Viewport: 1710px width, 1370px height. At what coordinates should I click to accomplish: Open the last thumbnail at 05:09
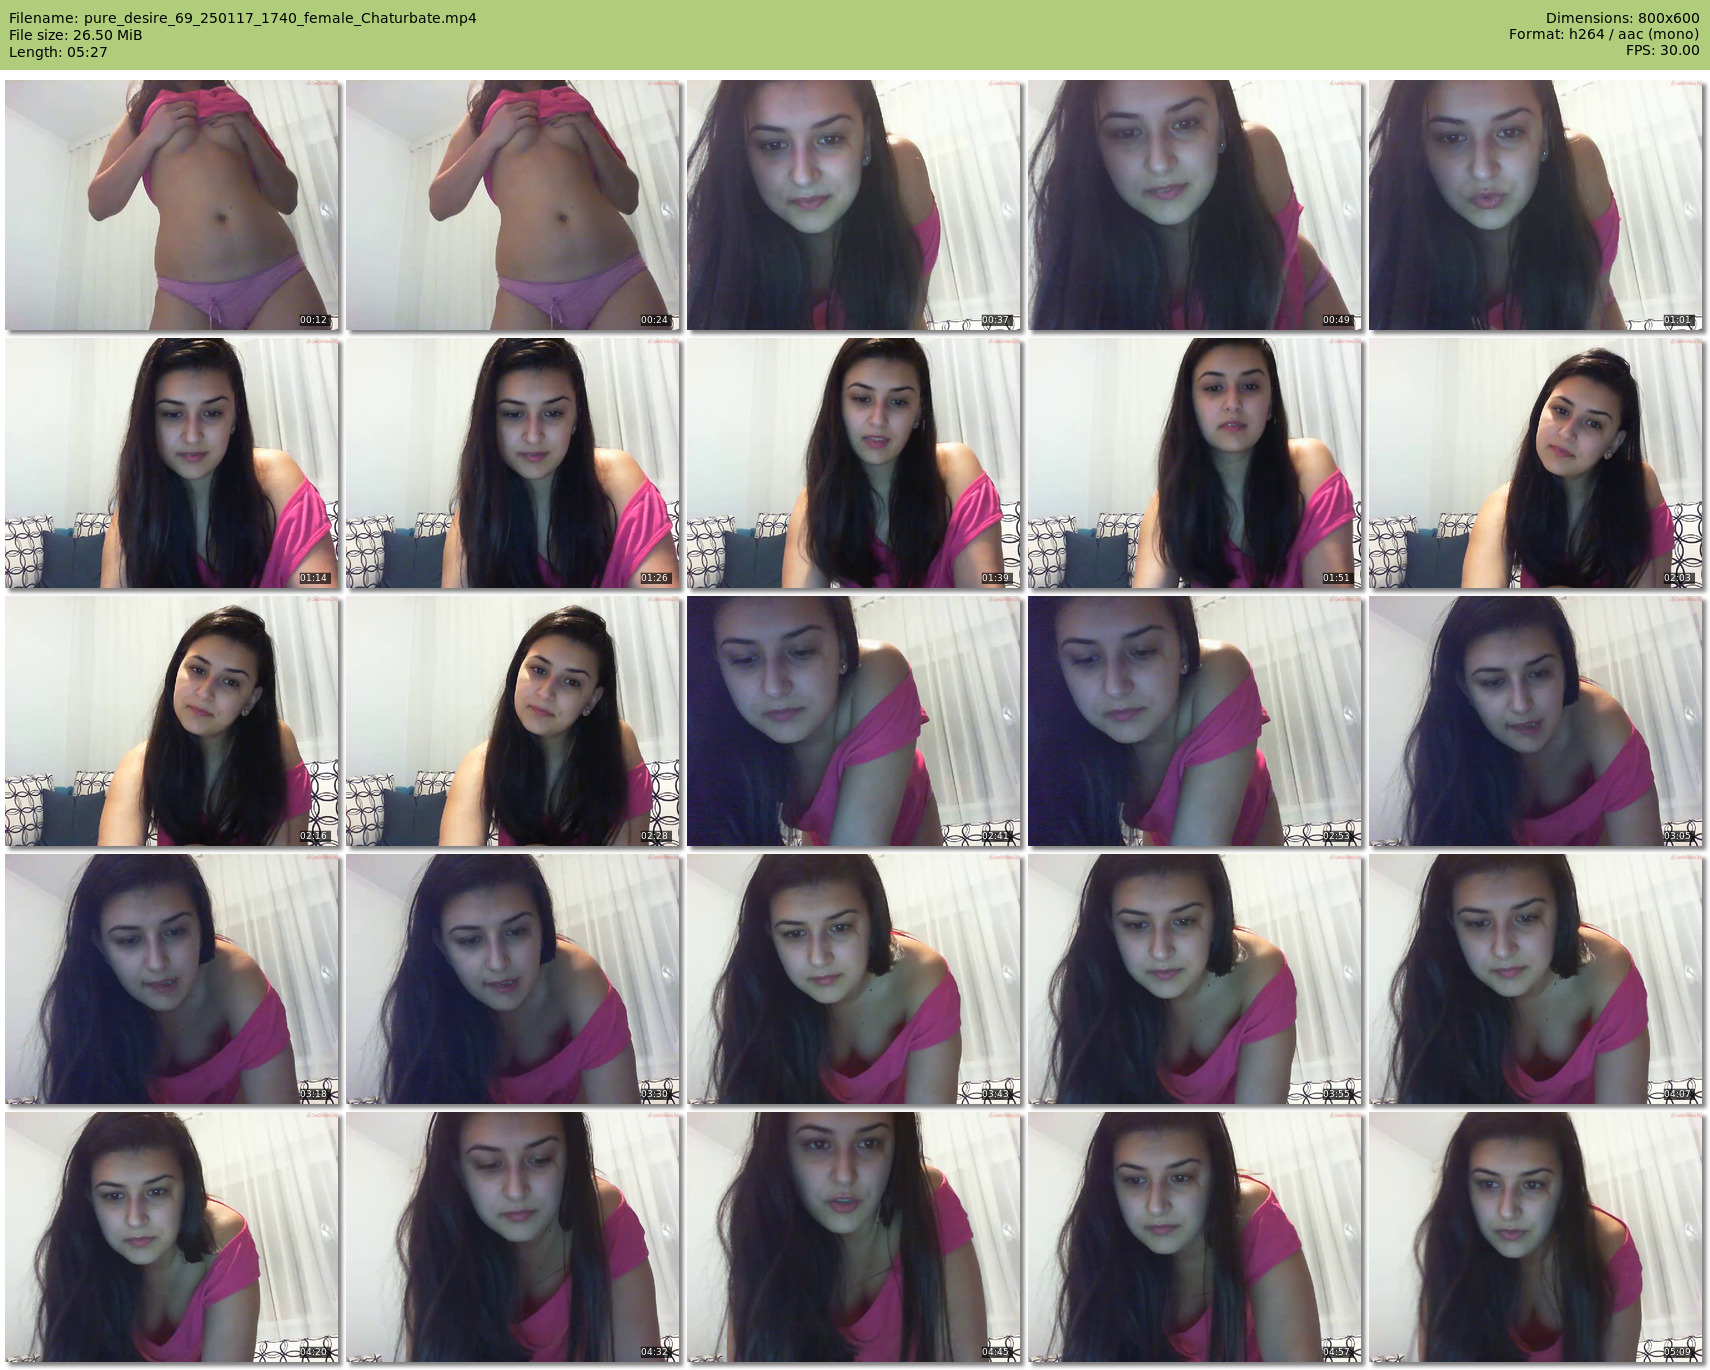1536,1237
